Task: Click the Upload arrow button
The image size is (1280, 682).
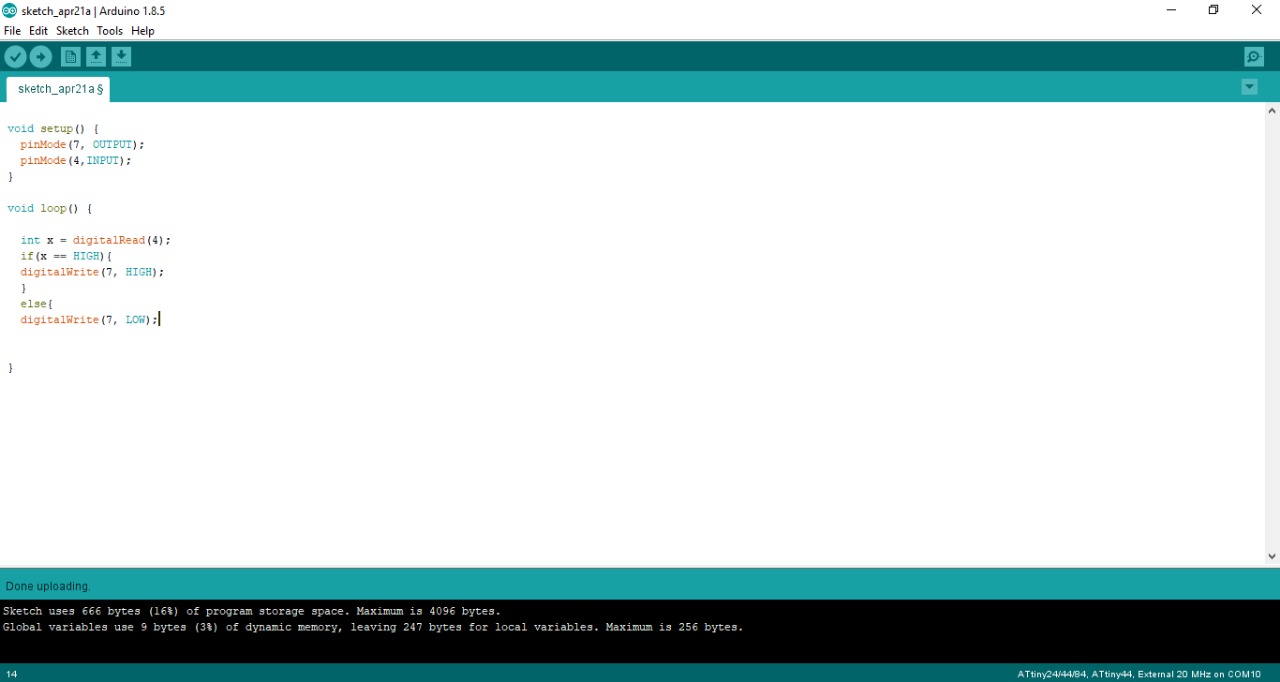Action: 41,57
